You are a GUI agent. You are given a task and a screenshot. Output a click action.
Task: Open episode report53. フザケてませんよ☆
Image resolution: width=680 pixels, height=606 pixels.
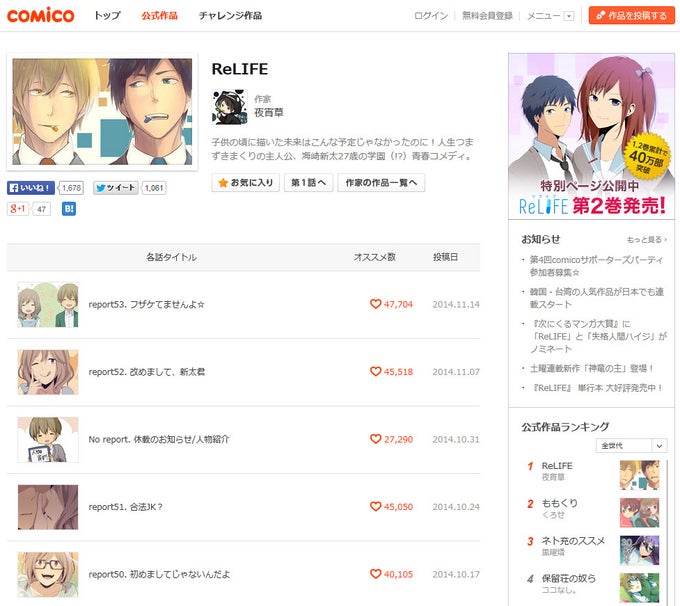147,305
